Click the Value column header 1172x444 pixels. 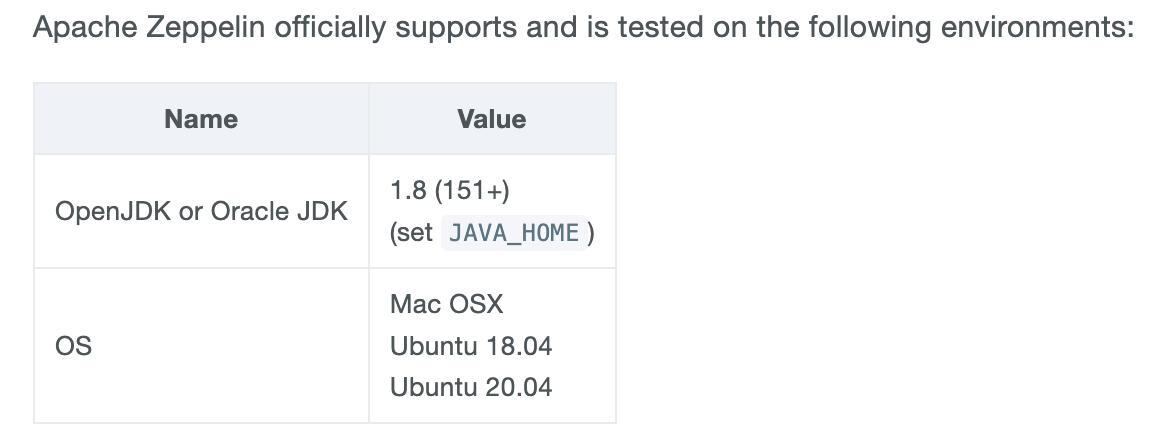(492, 119)
